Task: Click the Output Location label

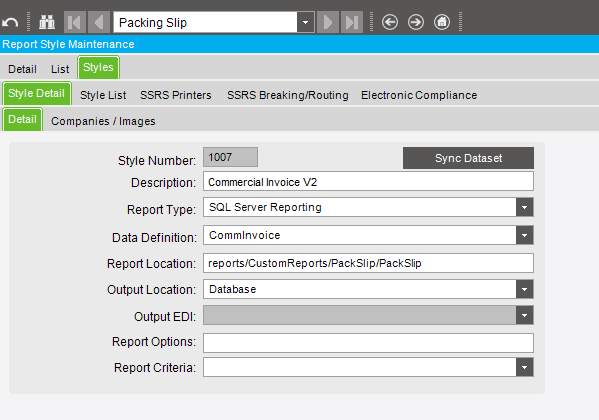Action: (x=151, y=290)
